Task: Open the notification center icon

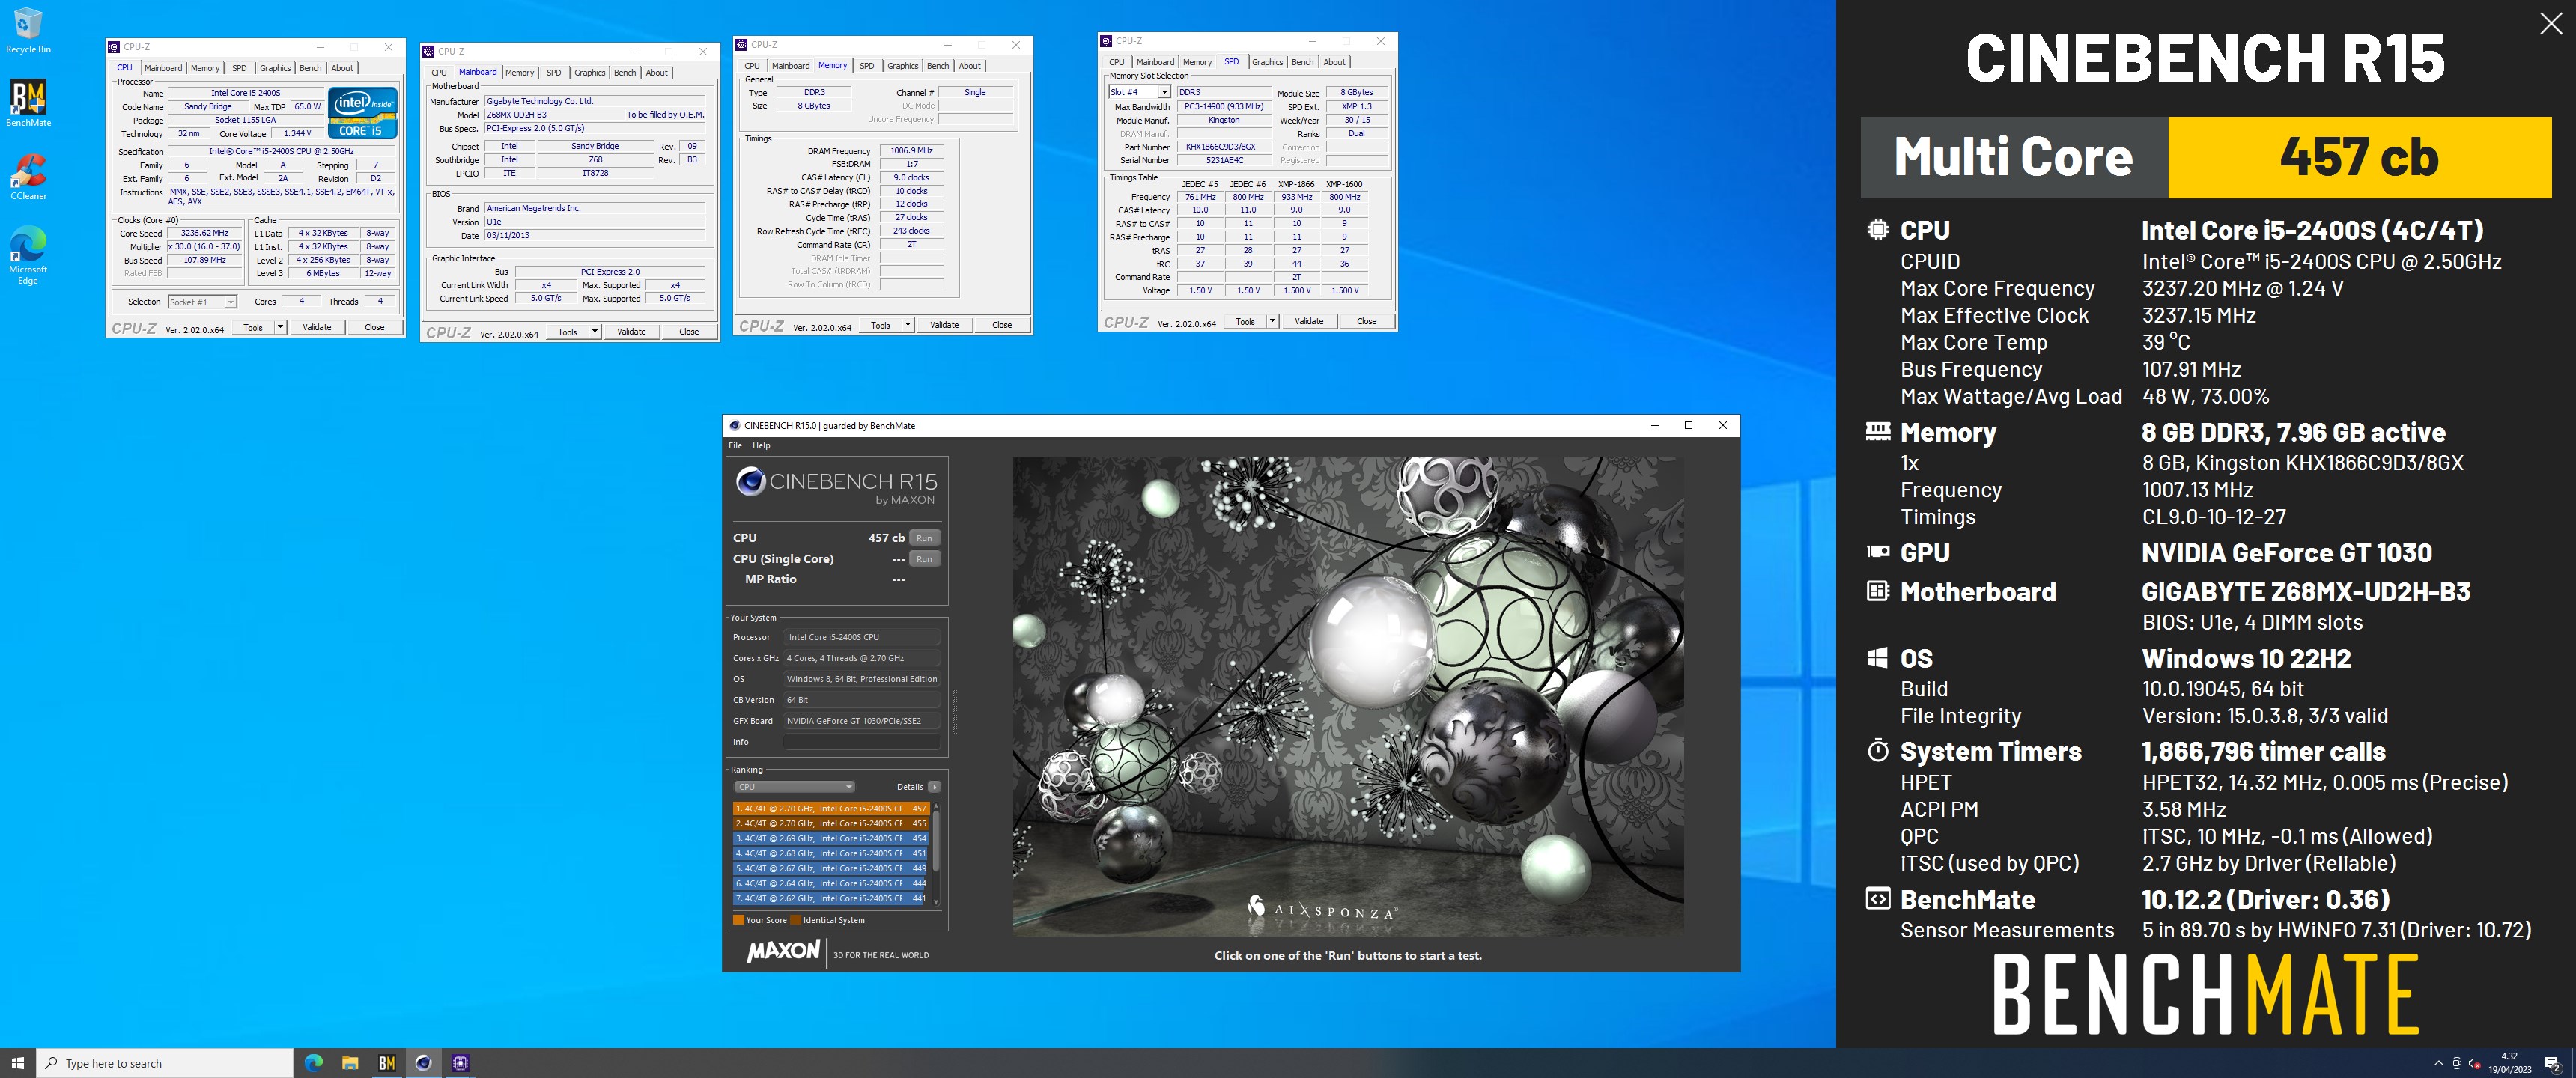Action: [2552, 1063]
